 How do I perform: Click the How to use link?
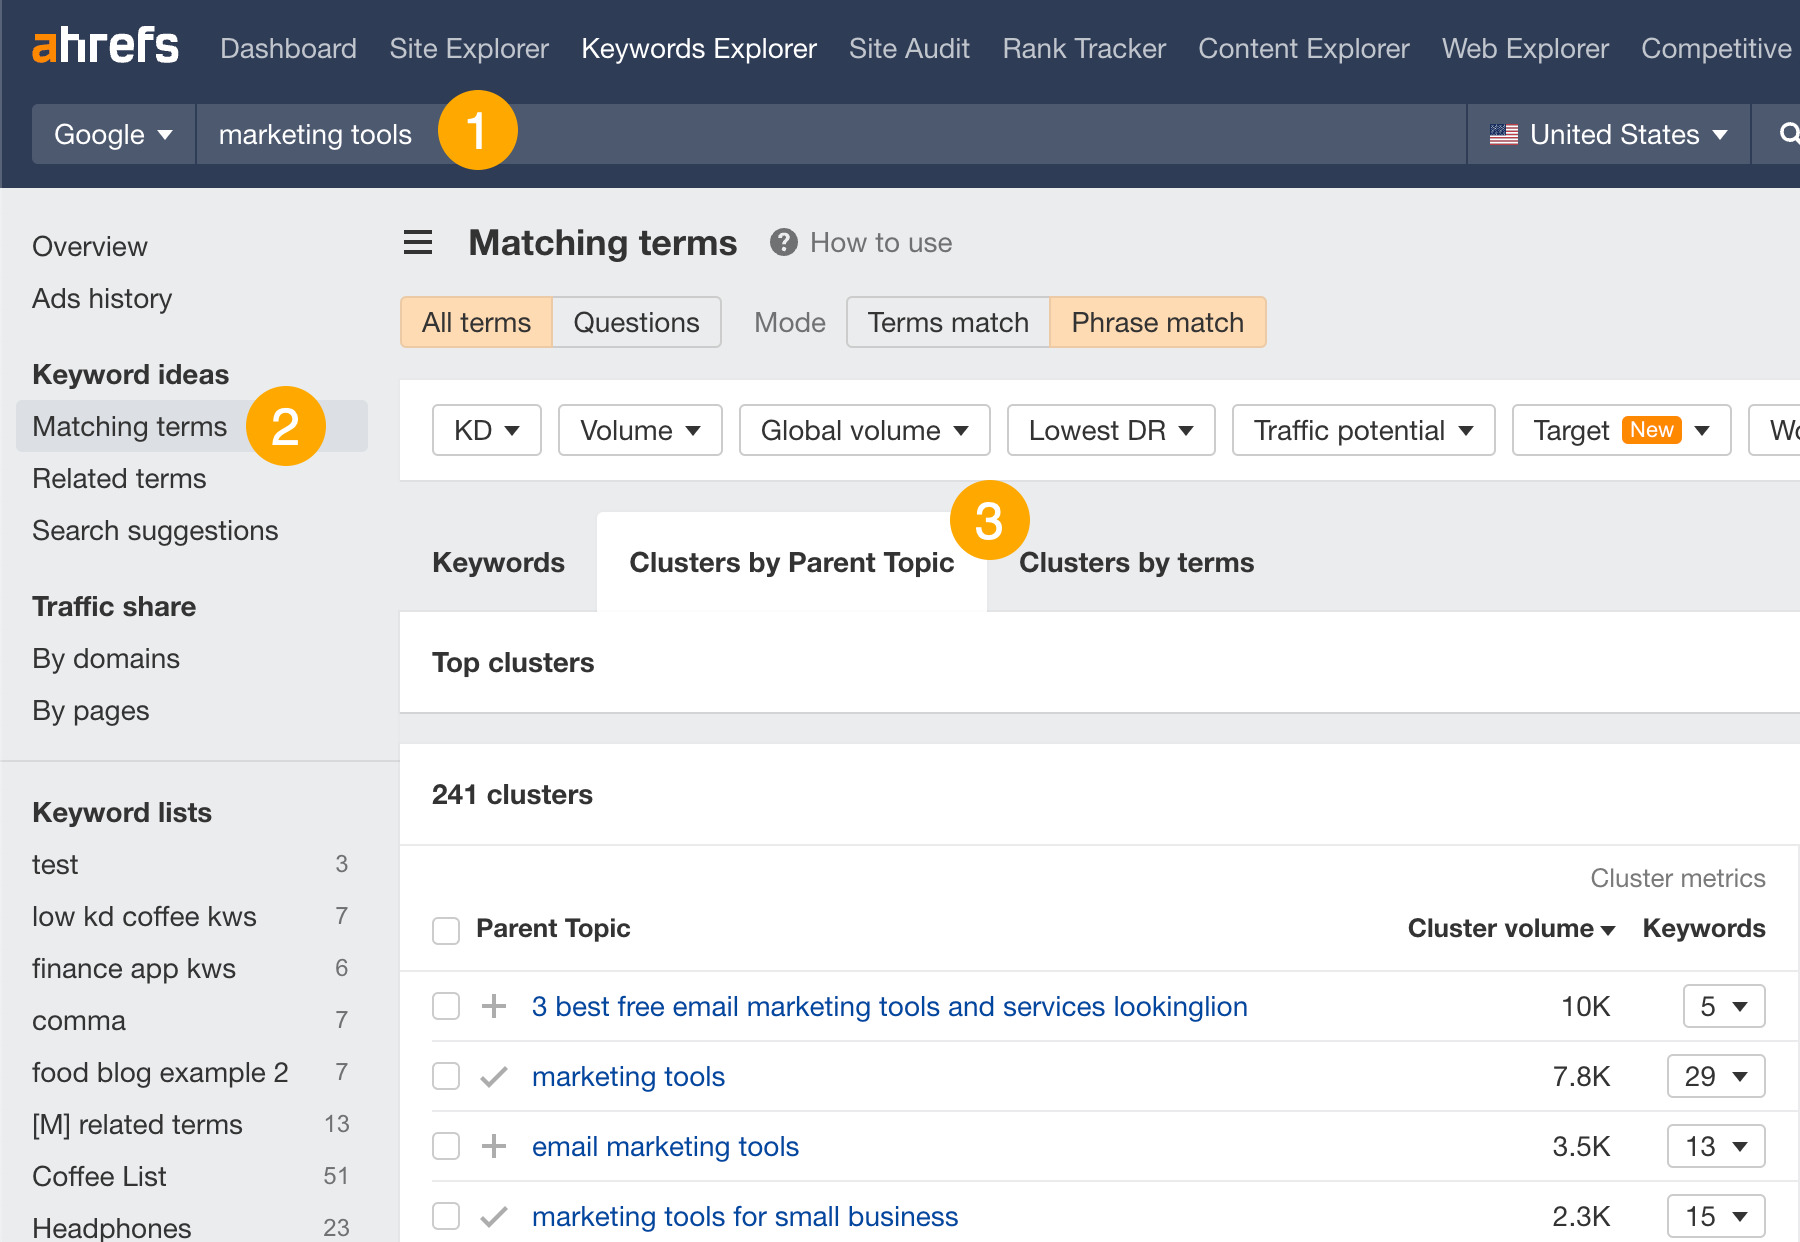881,242
